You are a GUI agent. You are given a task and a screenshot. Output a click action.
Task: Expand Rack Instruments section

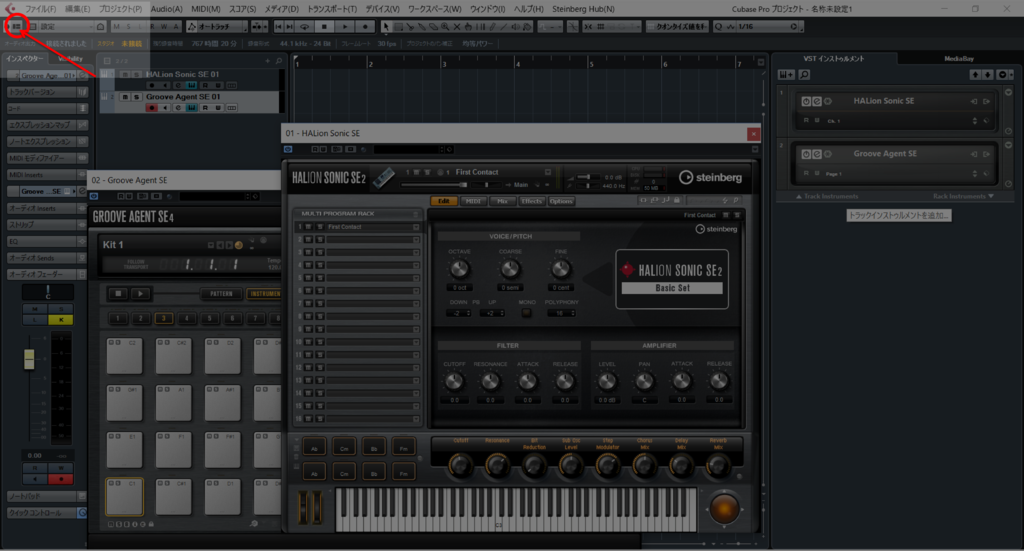963,197
